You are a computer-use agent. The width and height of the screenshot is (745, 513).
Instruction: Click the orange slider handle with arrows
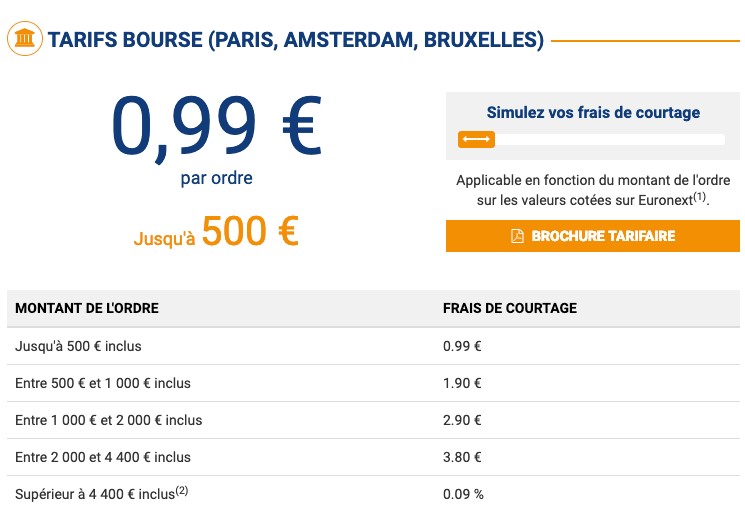tap(476, 139)
